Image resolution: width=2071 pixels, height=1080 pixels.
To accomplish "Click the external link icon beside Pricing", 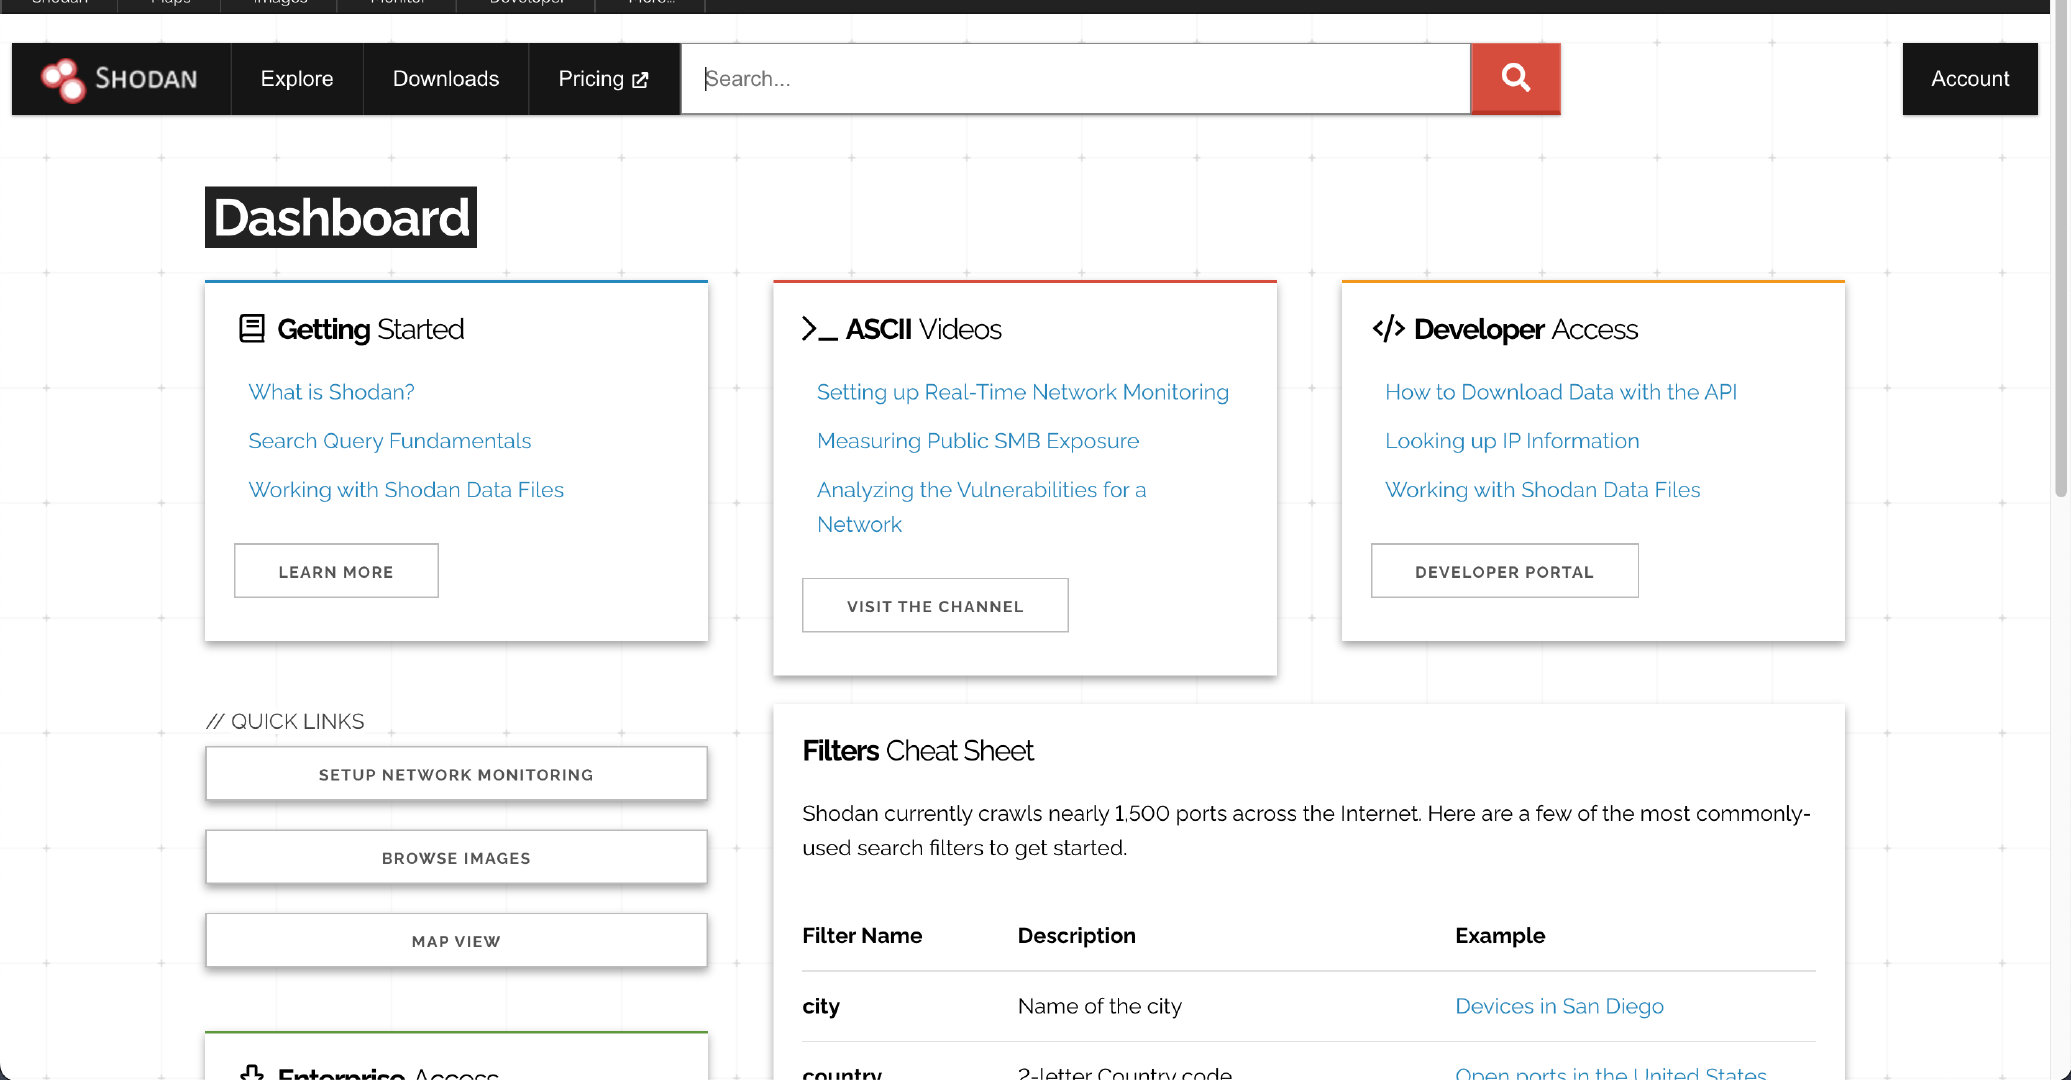I will 640,80.
